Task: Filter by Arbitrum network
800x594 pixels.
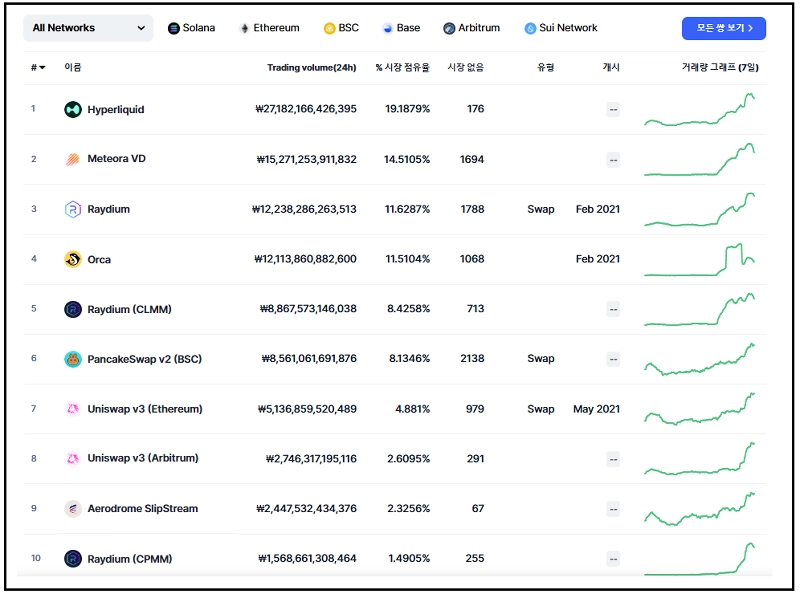Action: pos(471,28)
